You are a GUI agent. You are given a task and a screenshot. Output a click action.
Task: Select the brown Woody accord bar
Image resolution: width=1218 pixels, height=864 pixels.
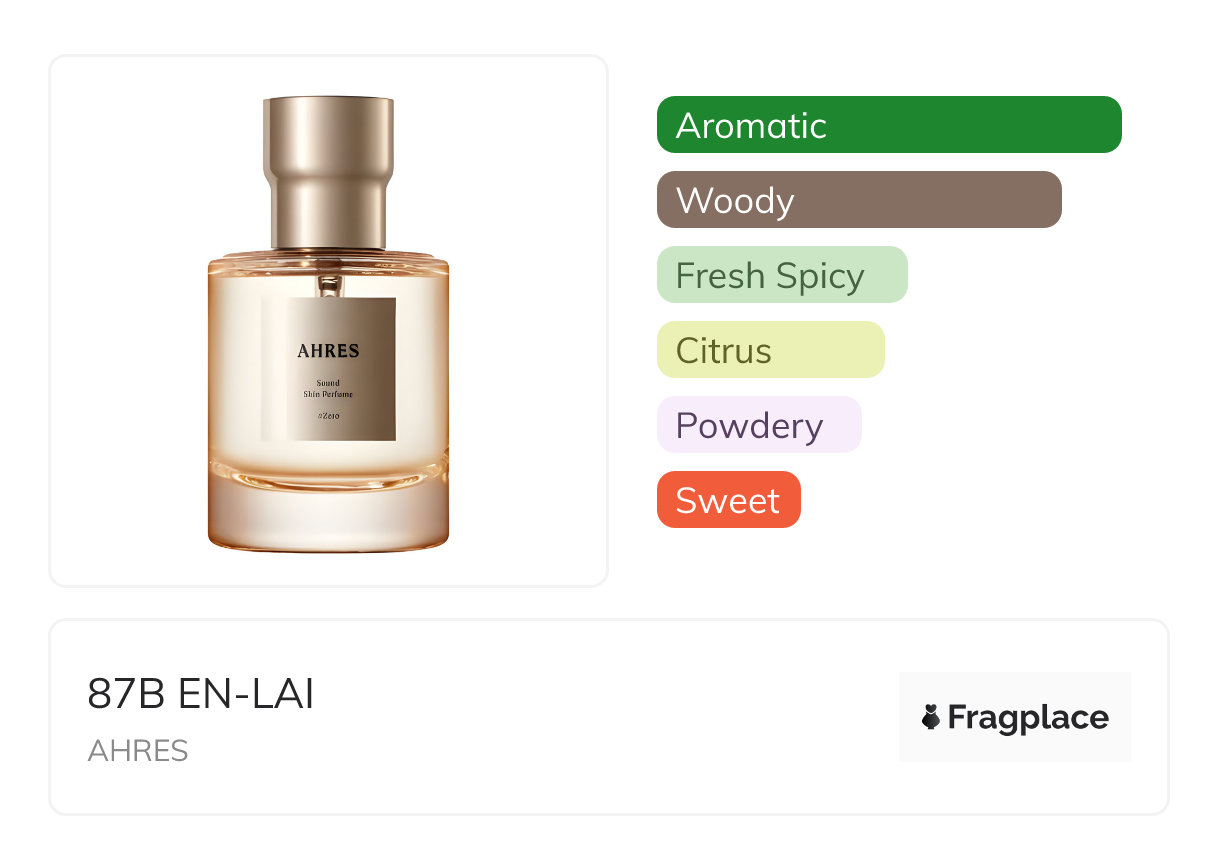(x=859, y=200)
